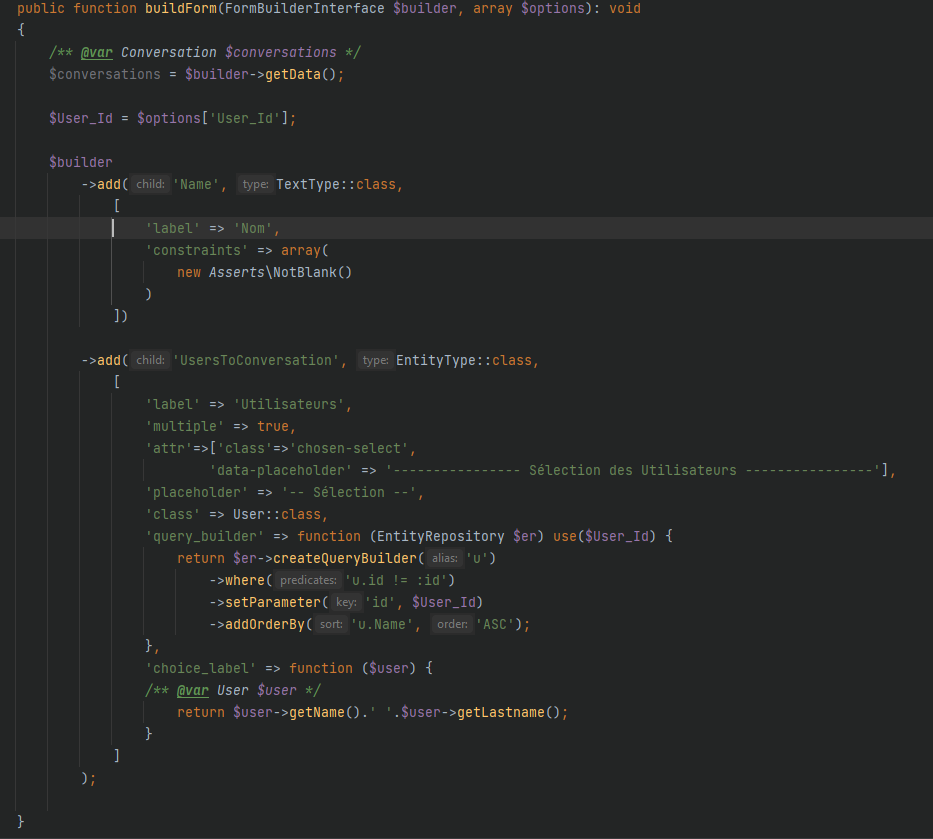The width and height of the screenshot is (933, 839).
Task: Click the 'key:' inlay hint in setParameter
Action: pyautogui.click(x=346, y=603)
